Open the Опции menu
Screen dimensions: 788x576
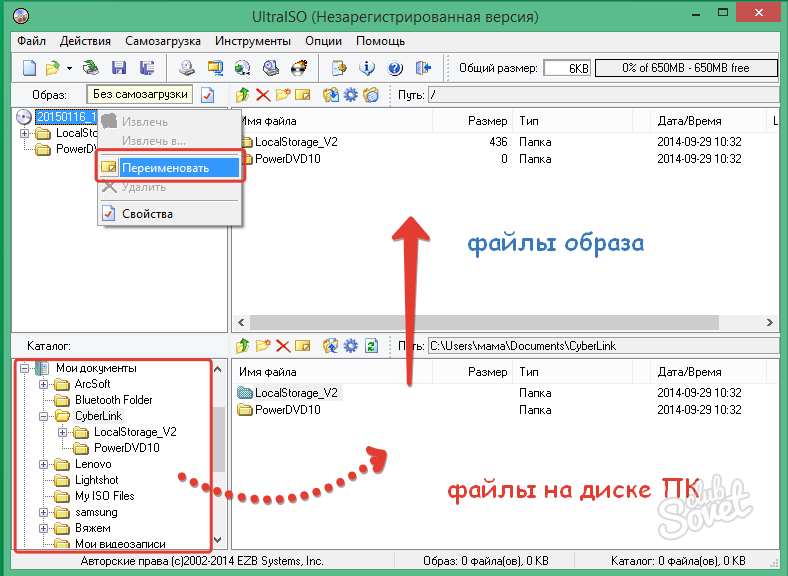pyautogui.click(x=323, y=41)
